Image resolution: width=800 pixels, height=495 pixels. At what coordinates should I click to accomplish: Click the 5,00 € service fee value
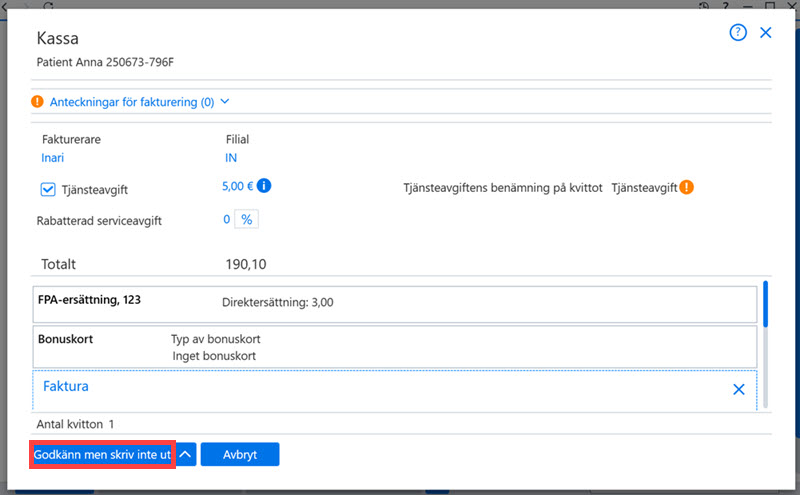237,186
